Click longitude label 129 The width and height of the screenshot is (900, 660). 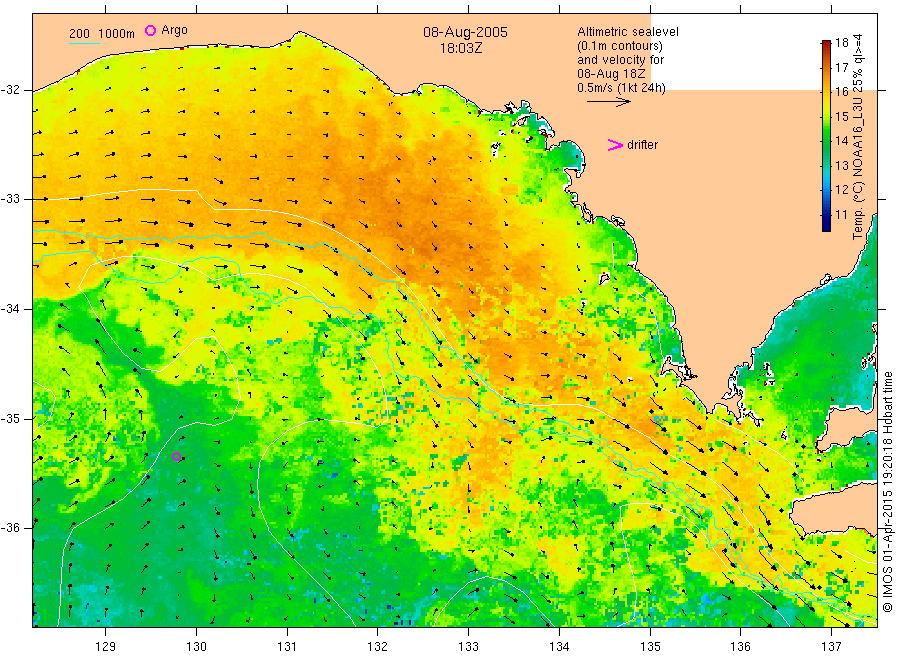[x=106, y=647]
